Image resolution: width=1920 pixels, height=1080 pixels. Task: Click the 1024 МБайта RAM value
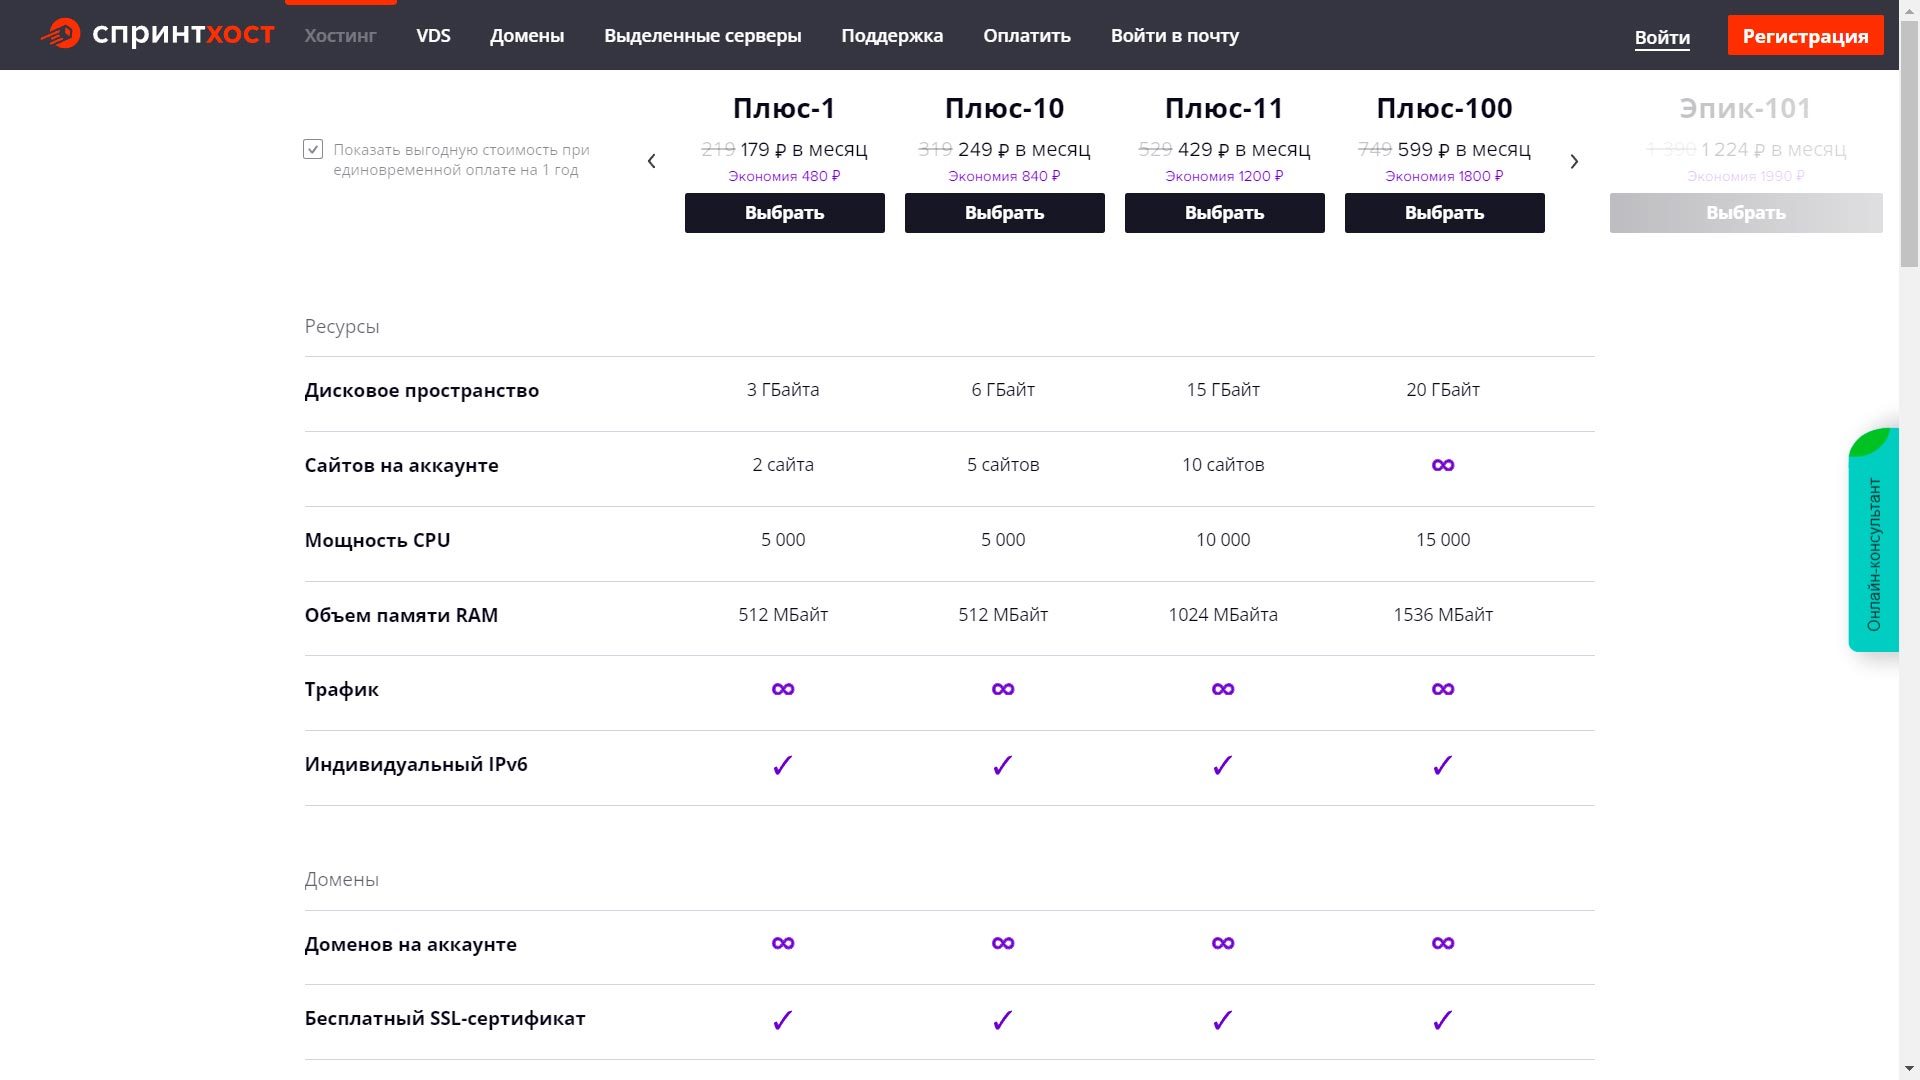pyautogui.click(x=1223, y=615)
